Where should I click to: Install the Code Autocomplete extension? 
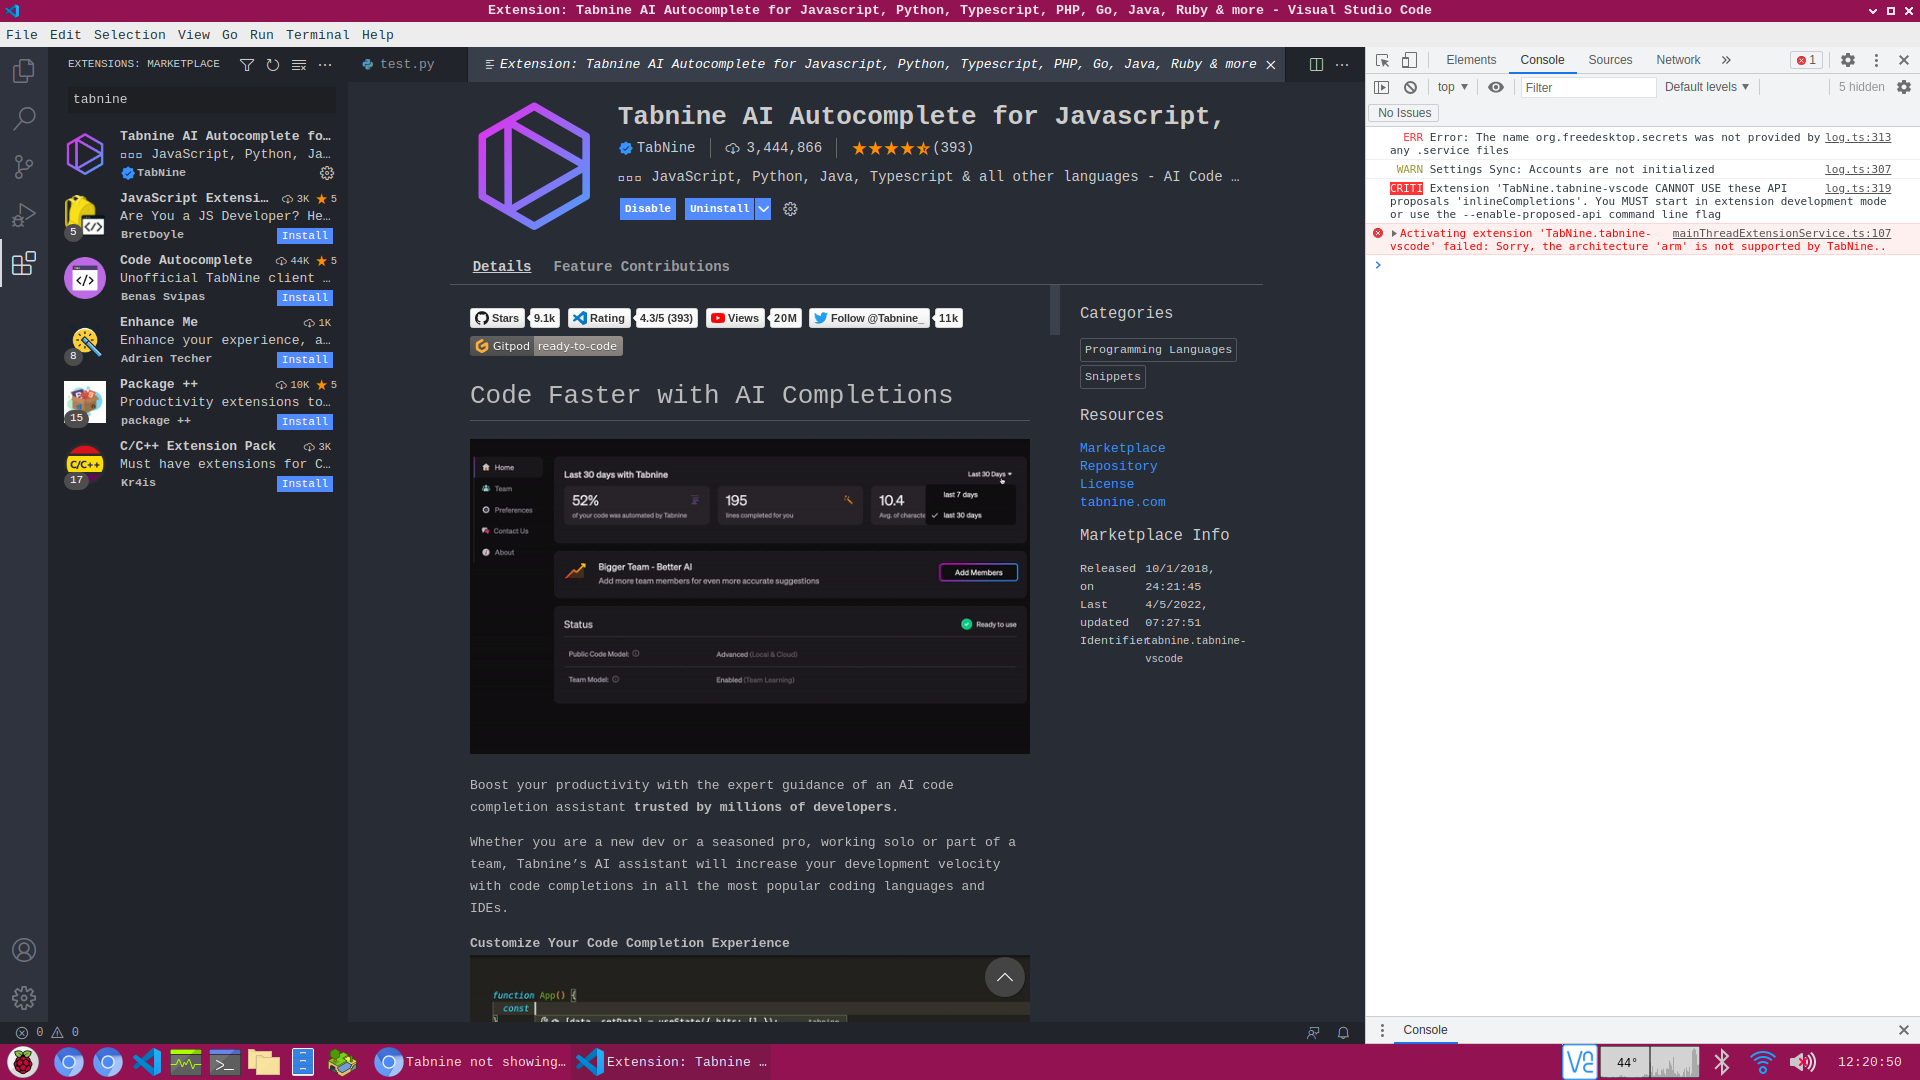[x=304, y=297]
